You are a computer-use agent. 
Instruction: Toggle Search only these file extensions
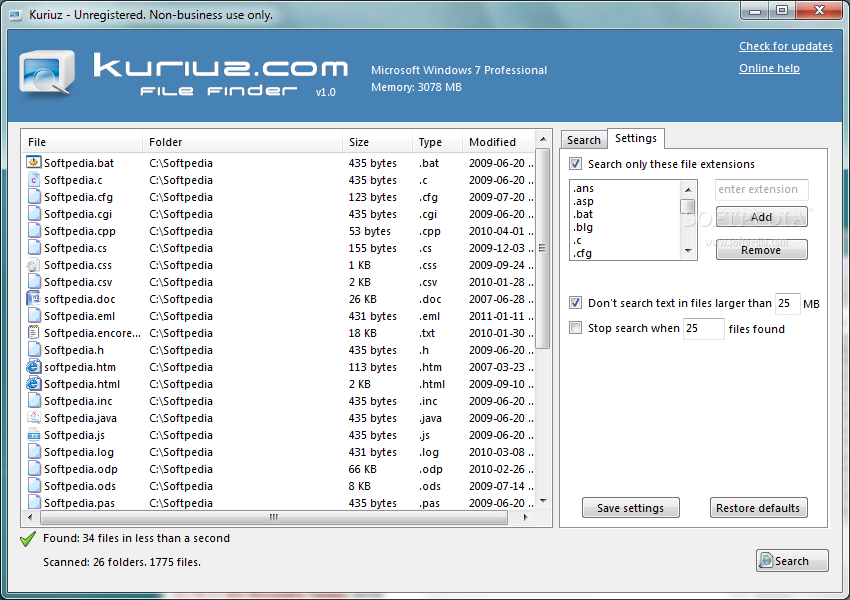click(576, 164)
